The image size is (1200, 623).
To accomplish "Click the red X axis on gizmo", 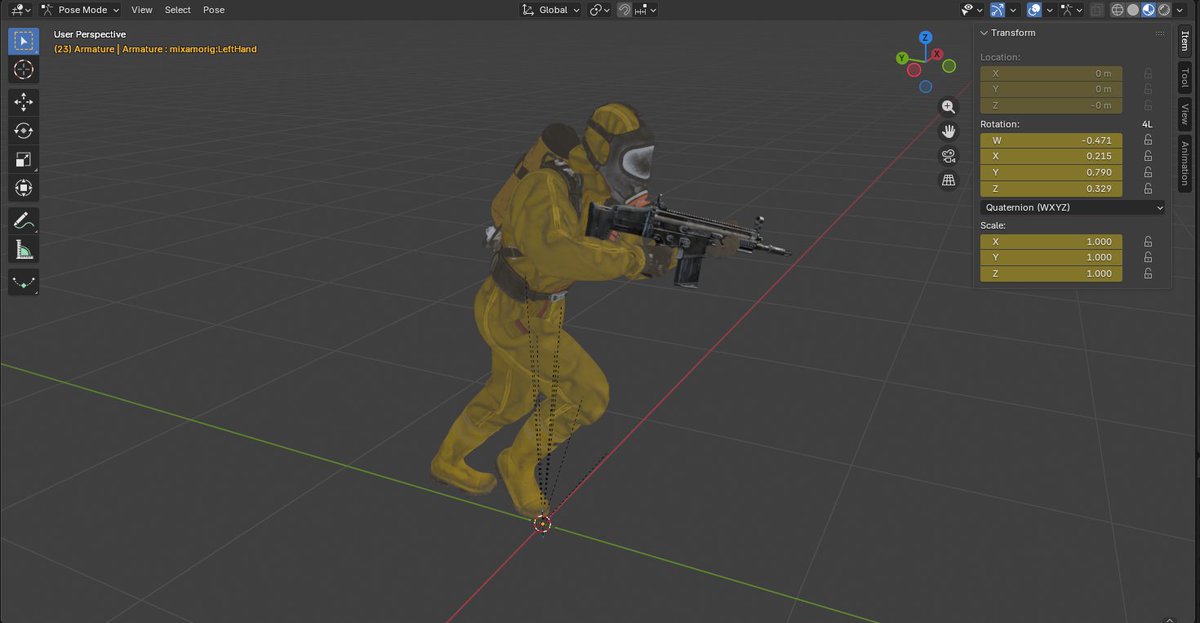I will coord(937,54).
